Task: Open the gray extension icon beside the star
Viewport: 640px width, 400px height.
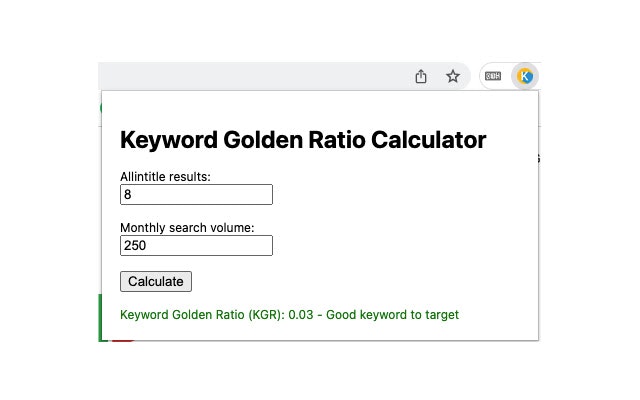Action: [493, 76]
